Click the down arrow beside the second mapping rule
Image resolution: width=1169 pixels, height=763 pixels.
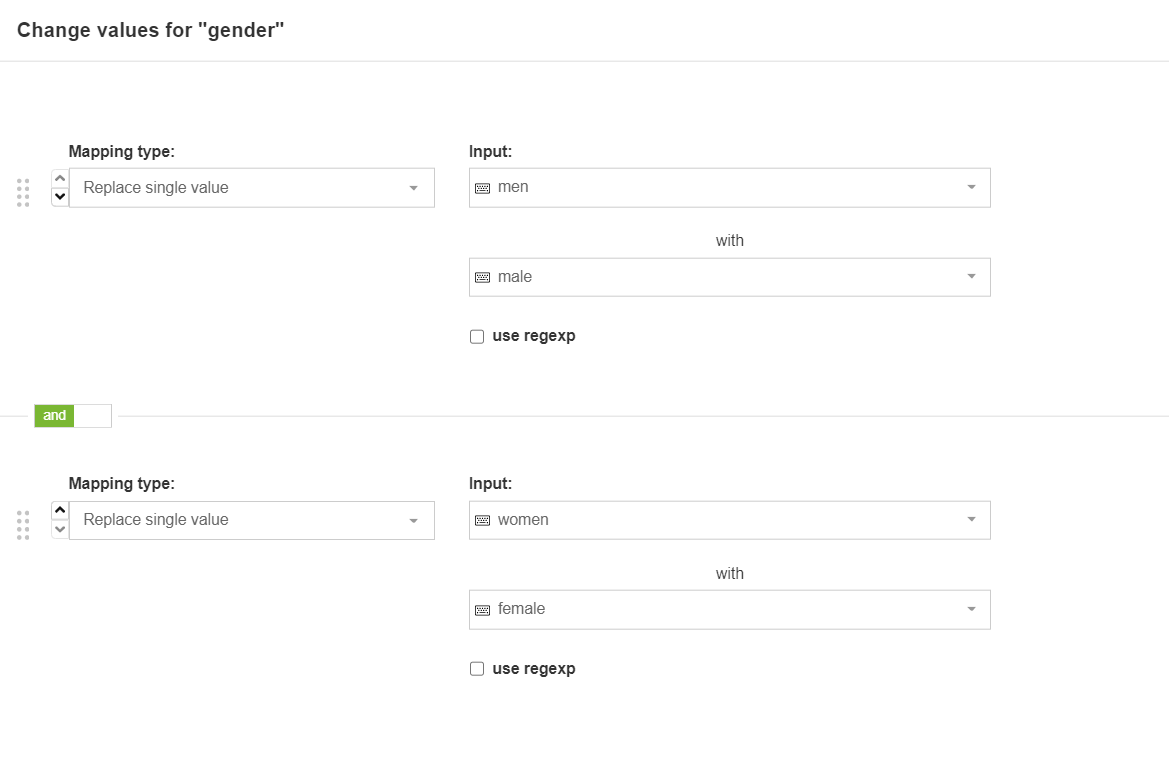coord(59,530)
